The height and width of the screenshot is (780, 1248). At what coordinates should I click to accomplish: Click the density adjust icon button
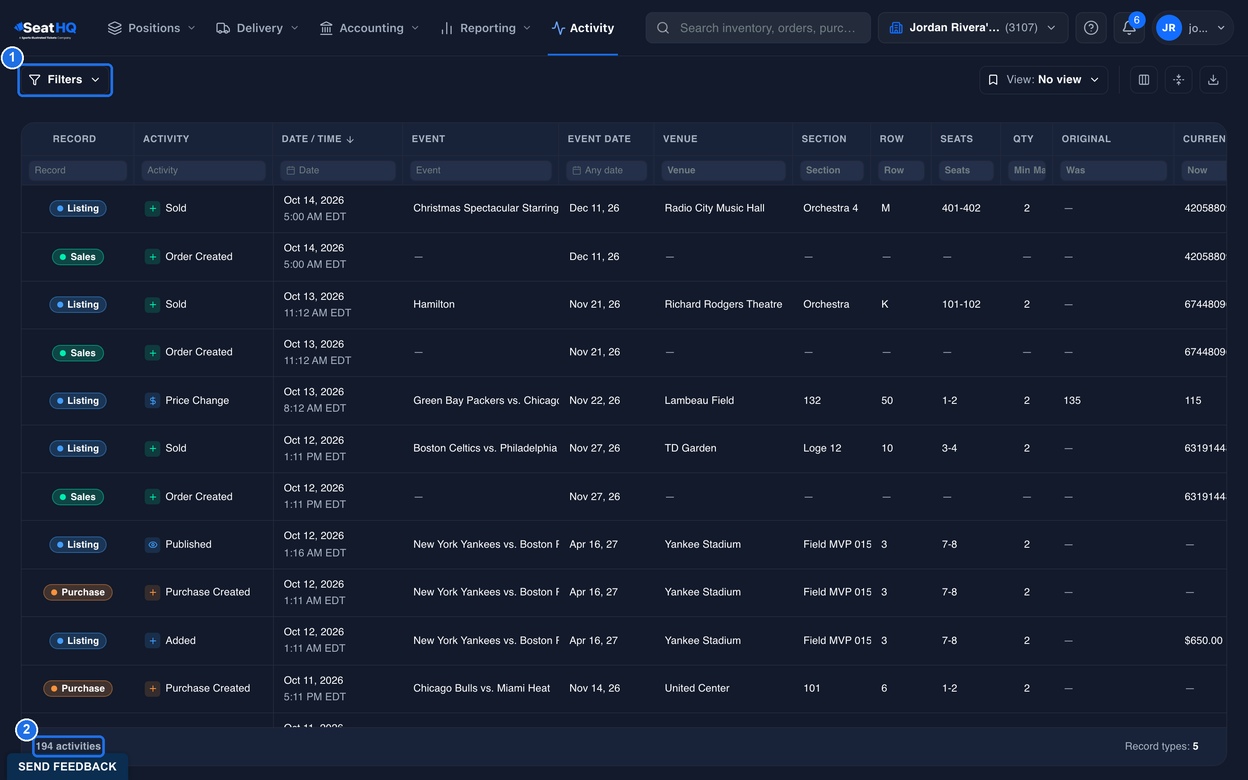[x=1179, y=80]
